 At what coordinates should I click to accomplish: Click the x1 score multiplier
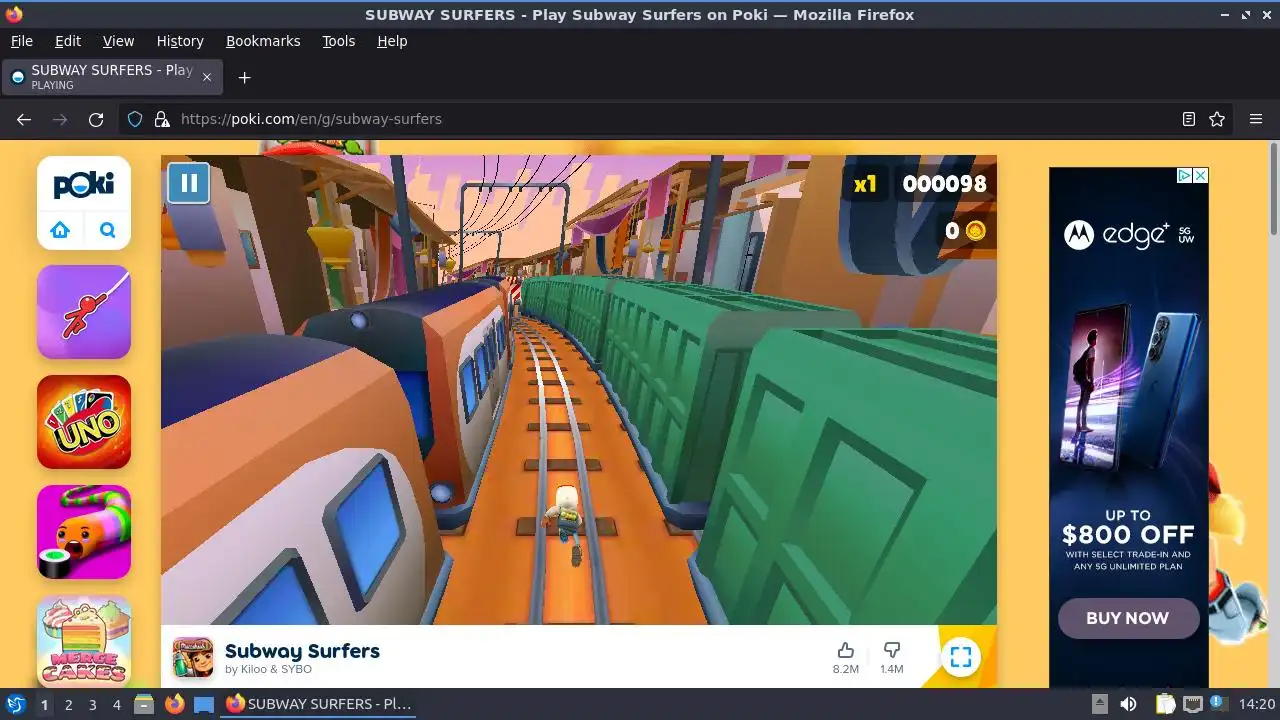click(865, 184)
